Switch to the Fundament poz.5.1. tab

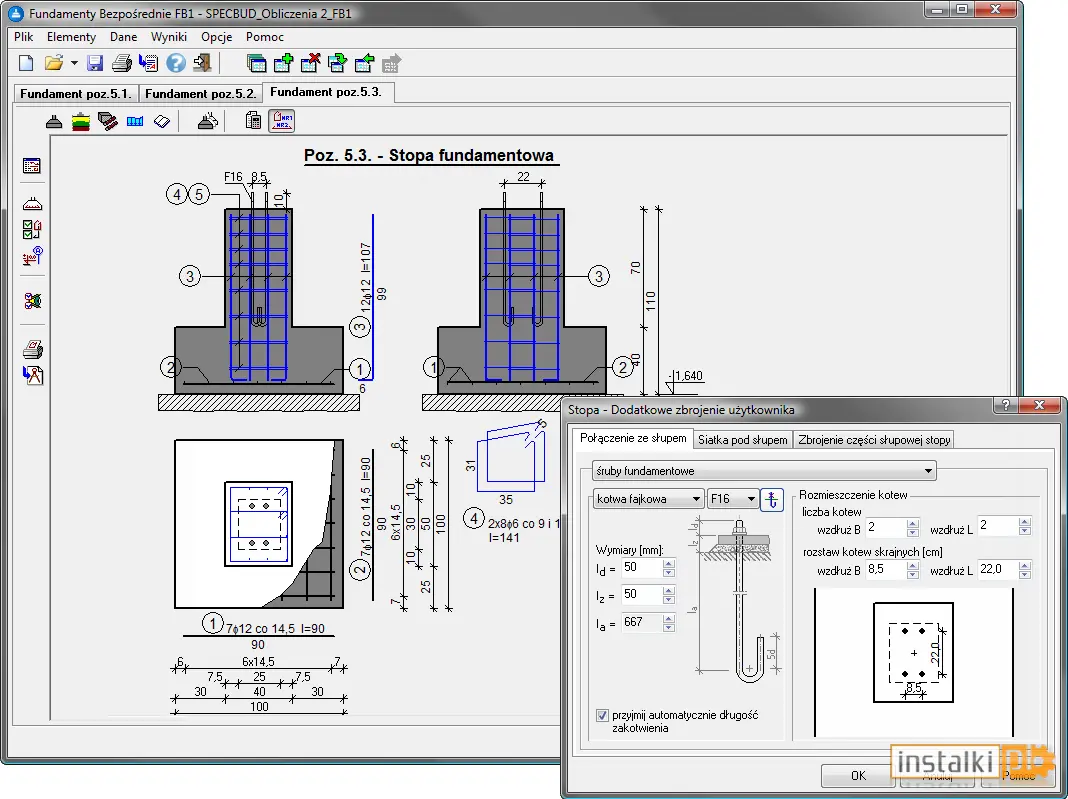point(76,93)
